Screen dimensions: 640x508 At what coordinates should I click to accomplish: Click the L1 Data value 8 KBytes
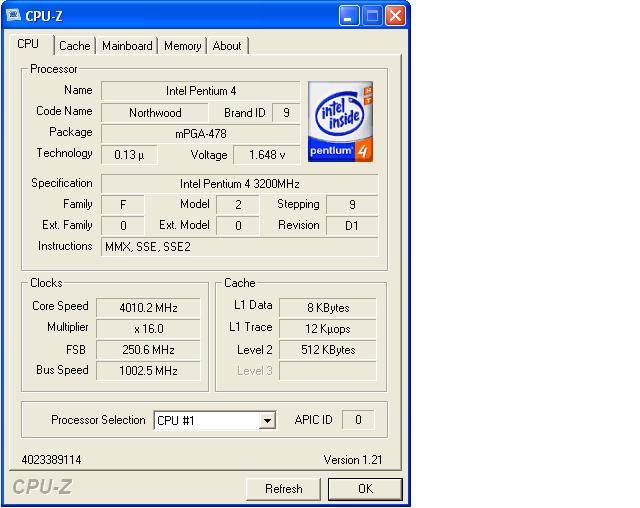[328, 308]
